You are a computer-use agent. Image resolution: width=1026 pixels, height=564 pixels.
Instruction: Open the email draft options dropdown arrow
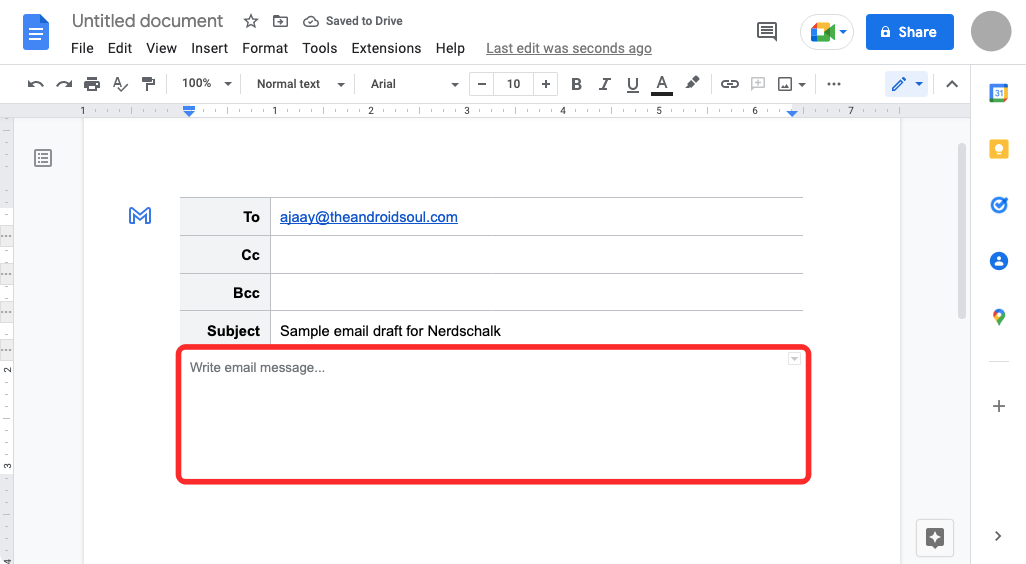[x=794, y=359]
